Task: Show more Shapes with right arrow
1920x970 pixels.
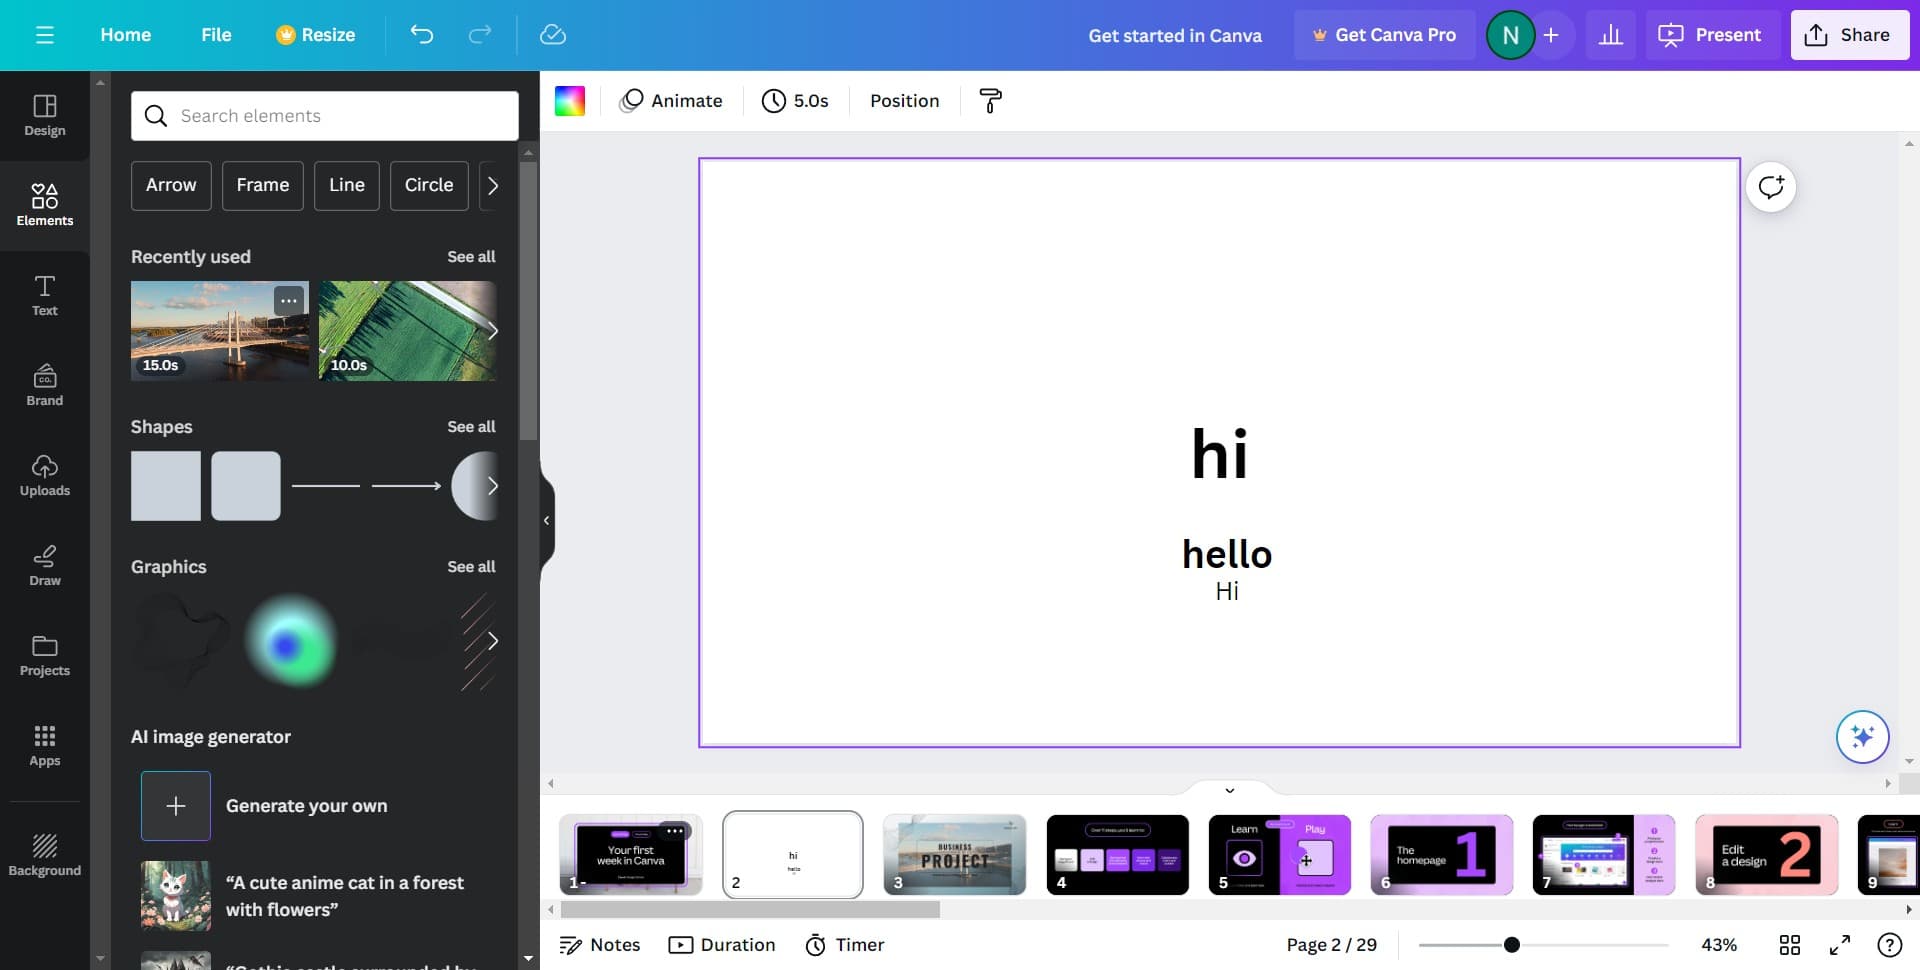Action: pos(492,486)
